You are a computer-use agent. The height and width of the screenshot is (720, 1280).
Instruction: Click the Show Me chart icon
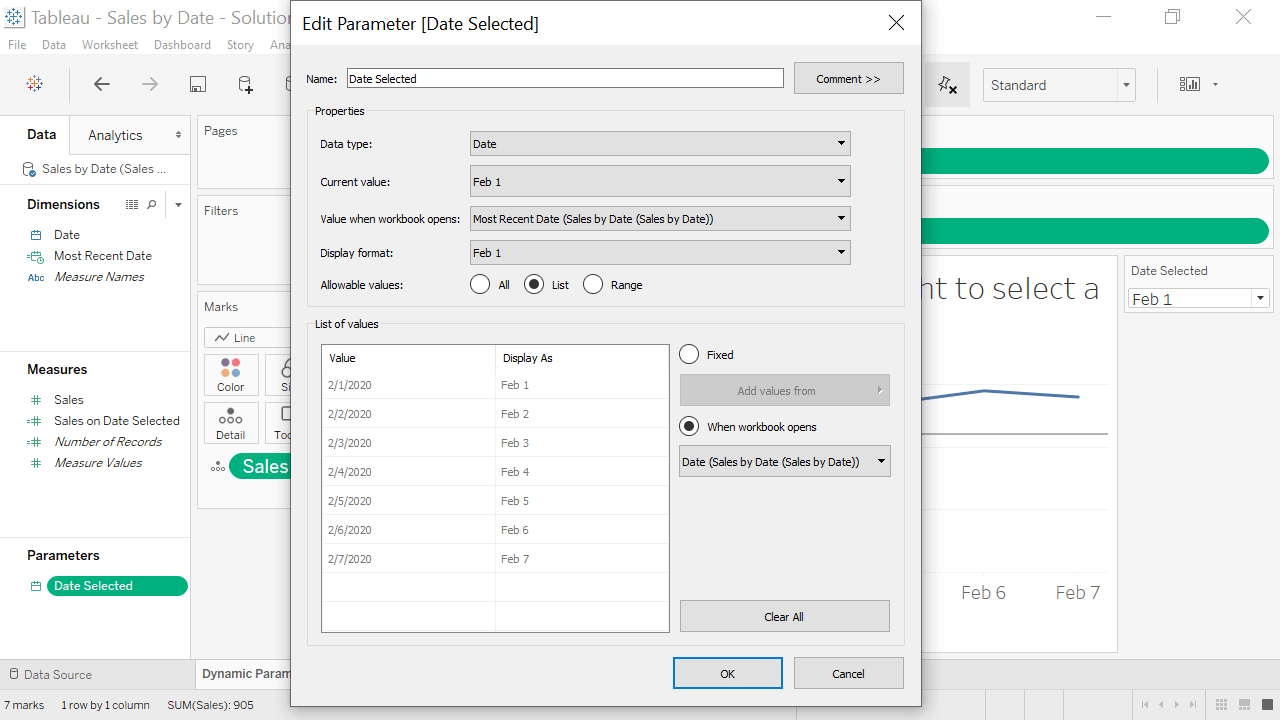1190,85
